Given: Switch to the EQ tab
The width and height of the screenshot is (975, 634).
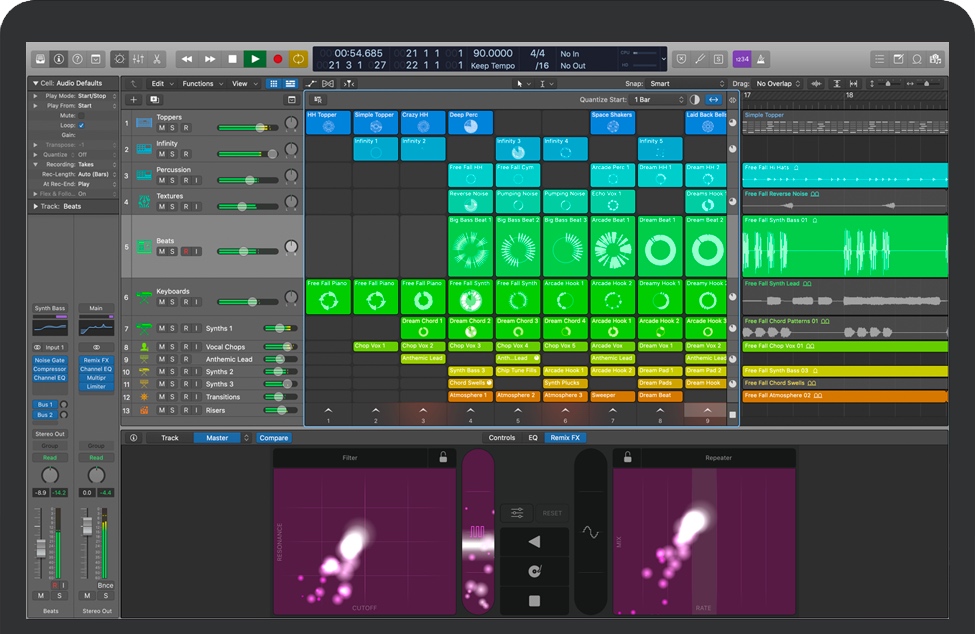Looking at the screenshot, I should [533, 438].
